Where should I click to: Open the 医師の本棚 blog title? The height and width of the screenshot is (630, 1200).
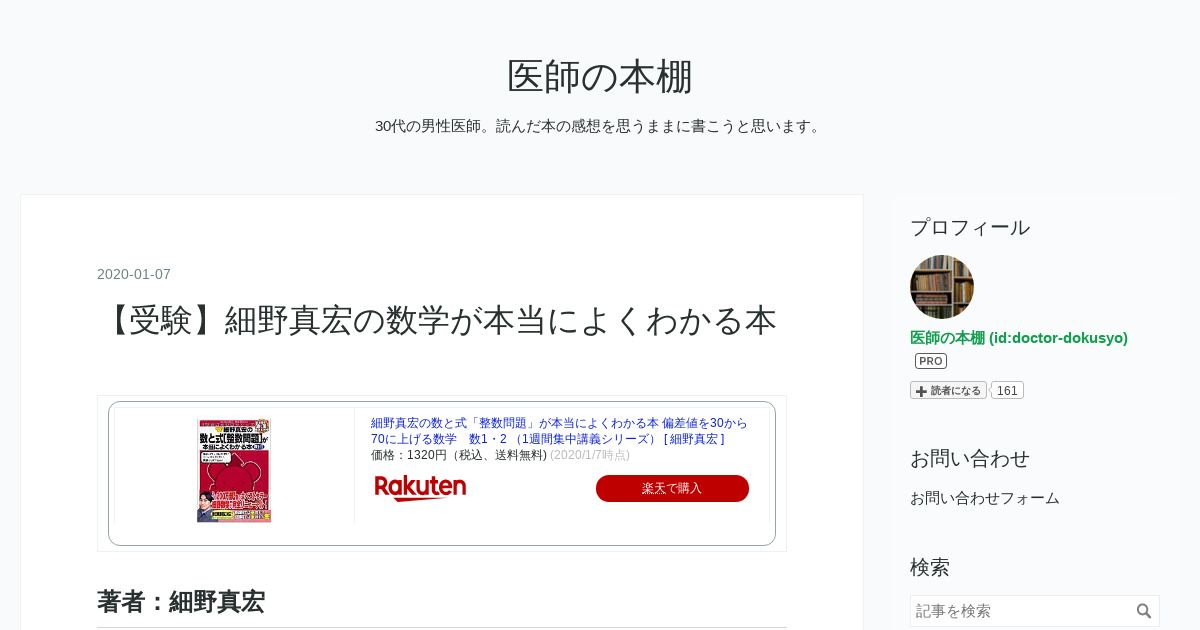[600, 76]
